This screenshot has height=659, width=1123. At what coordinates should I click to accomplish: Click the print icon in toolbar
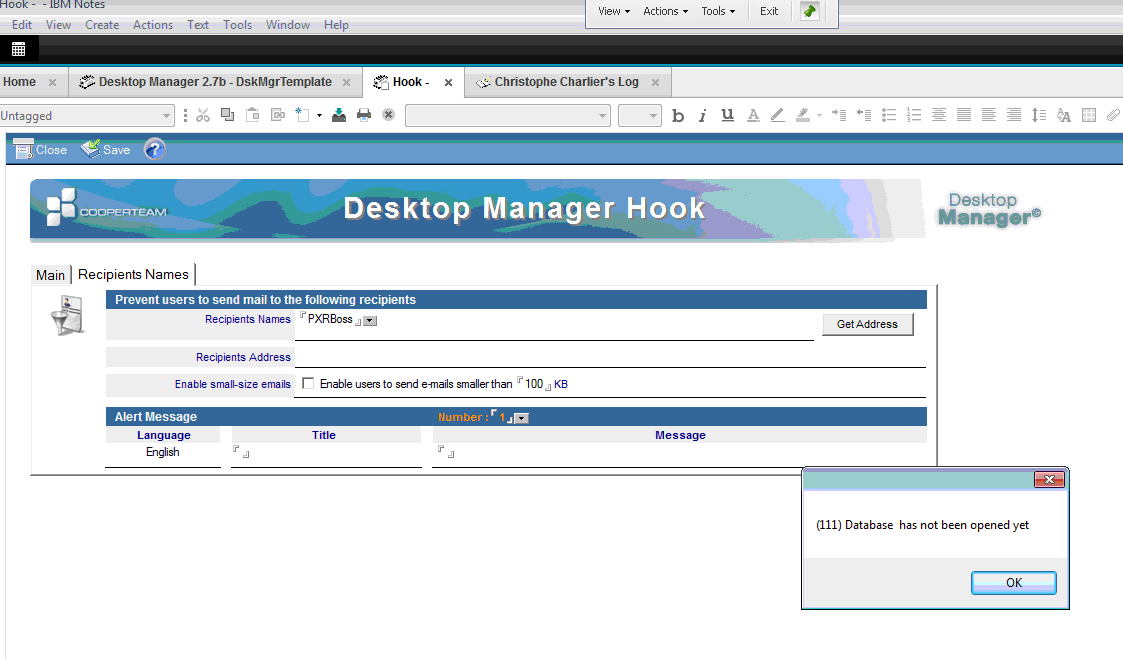pyautogui.click(x=364, y=116)
